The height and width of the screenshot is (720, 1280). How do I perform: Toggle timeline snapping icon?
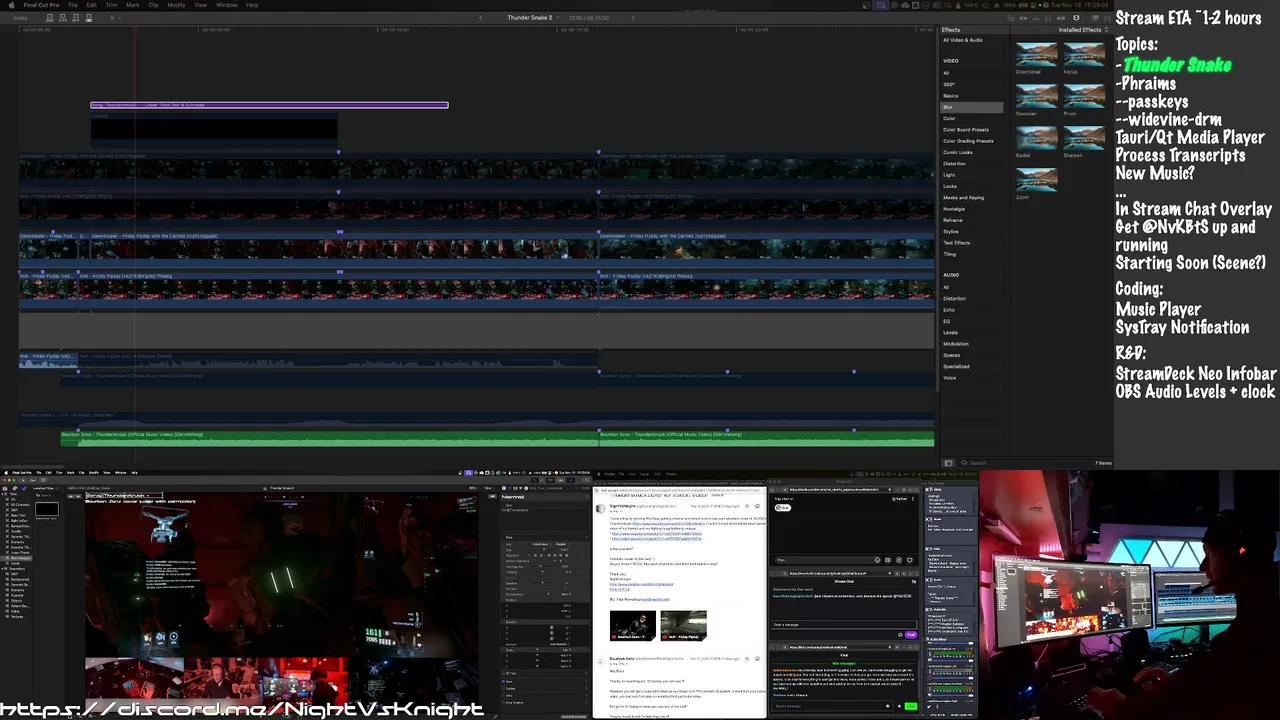click(1062, 18)
